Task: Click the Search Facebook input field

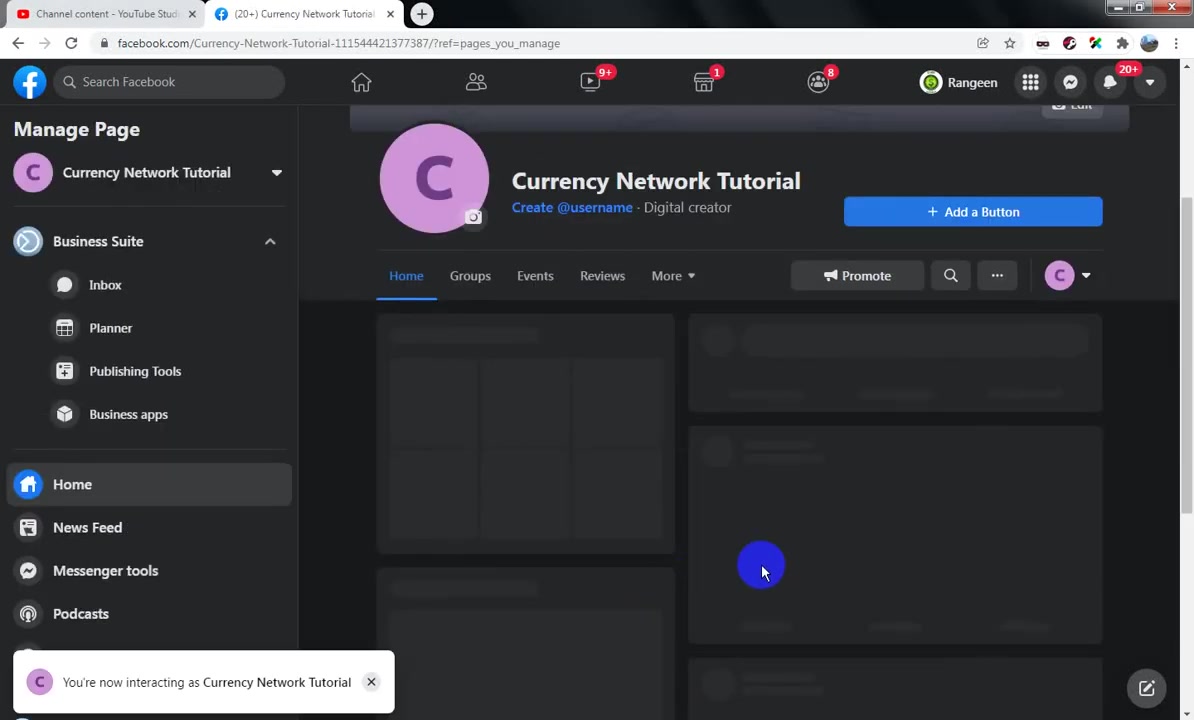Action: pos(169,82)
